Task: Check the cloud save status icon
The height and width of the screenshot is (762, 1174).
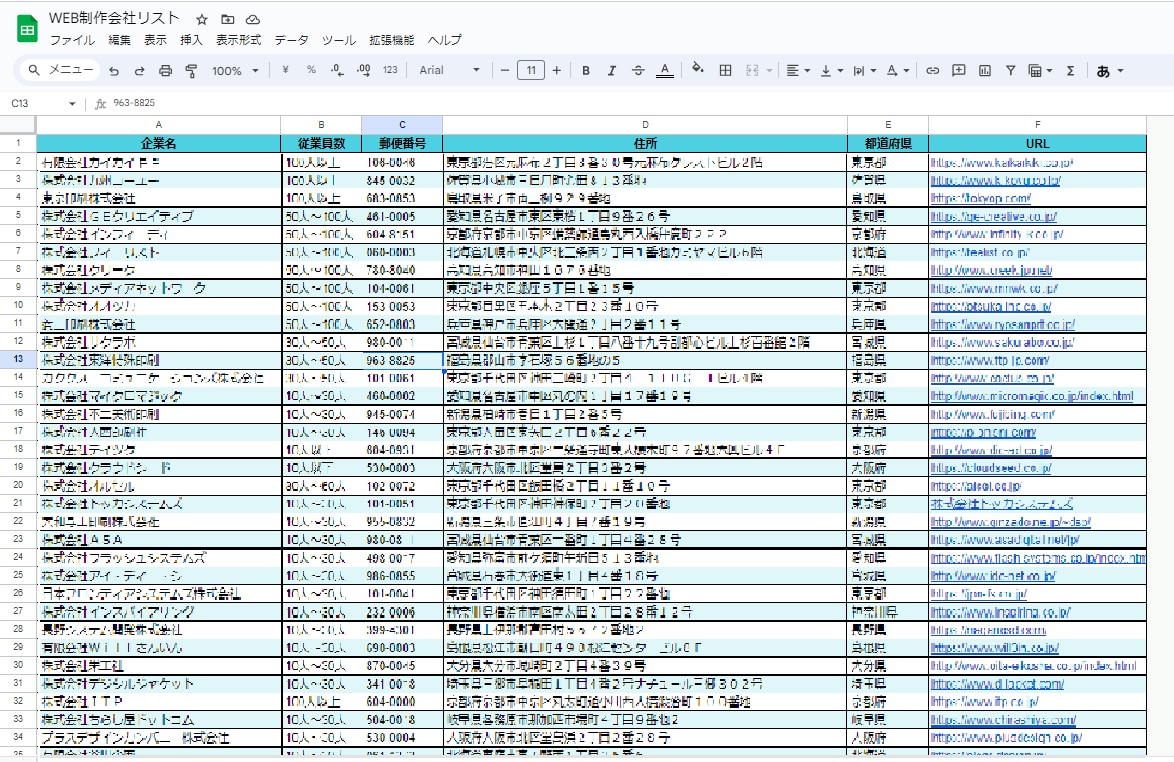Action: 253,19
